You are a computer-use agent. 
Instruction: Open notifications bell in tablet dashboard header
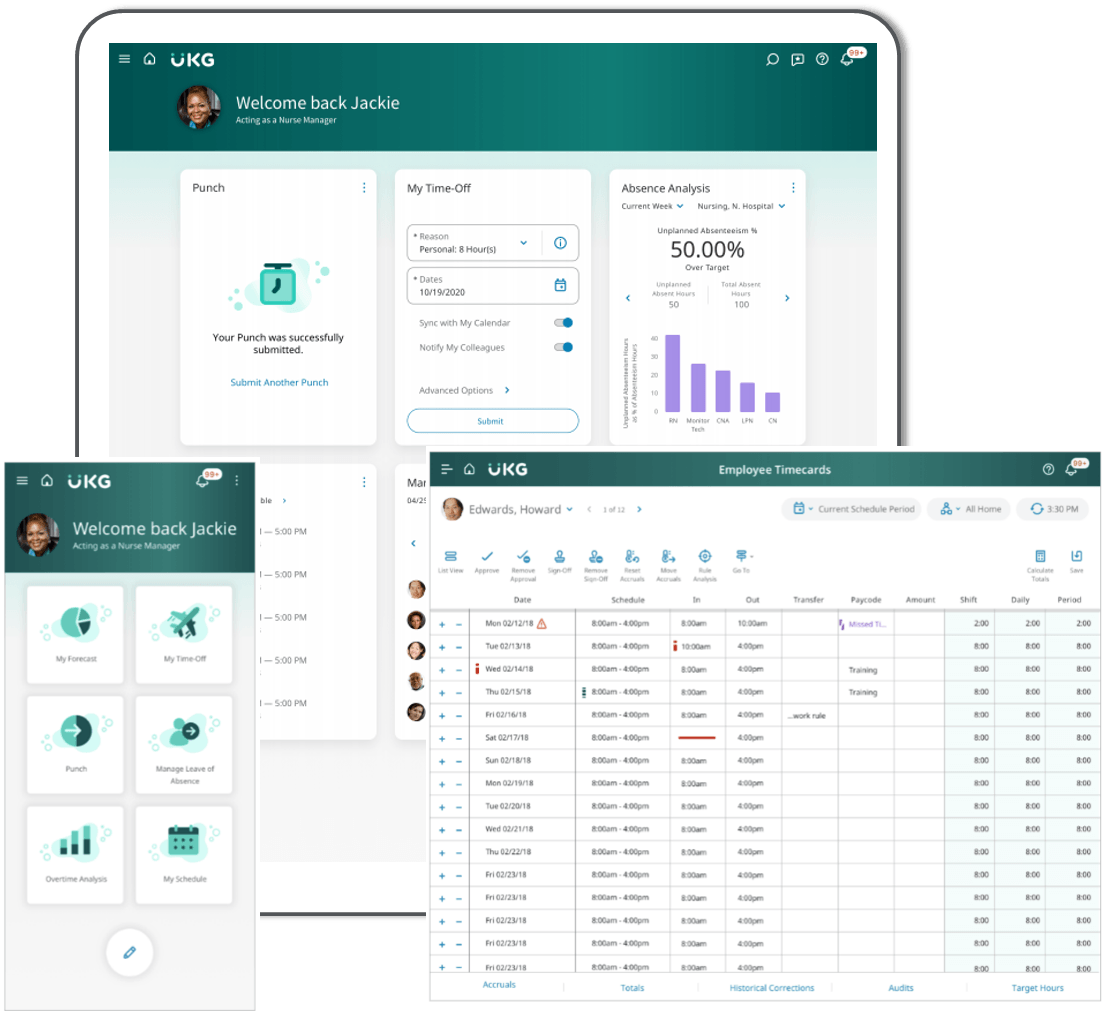coord(847,59)
